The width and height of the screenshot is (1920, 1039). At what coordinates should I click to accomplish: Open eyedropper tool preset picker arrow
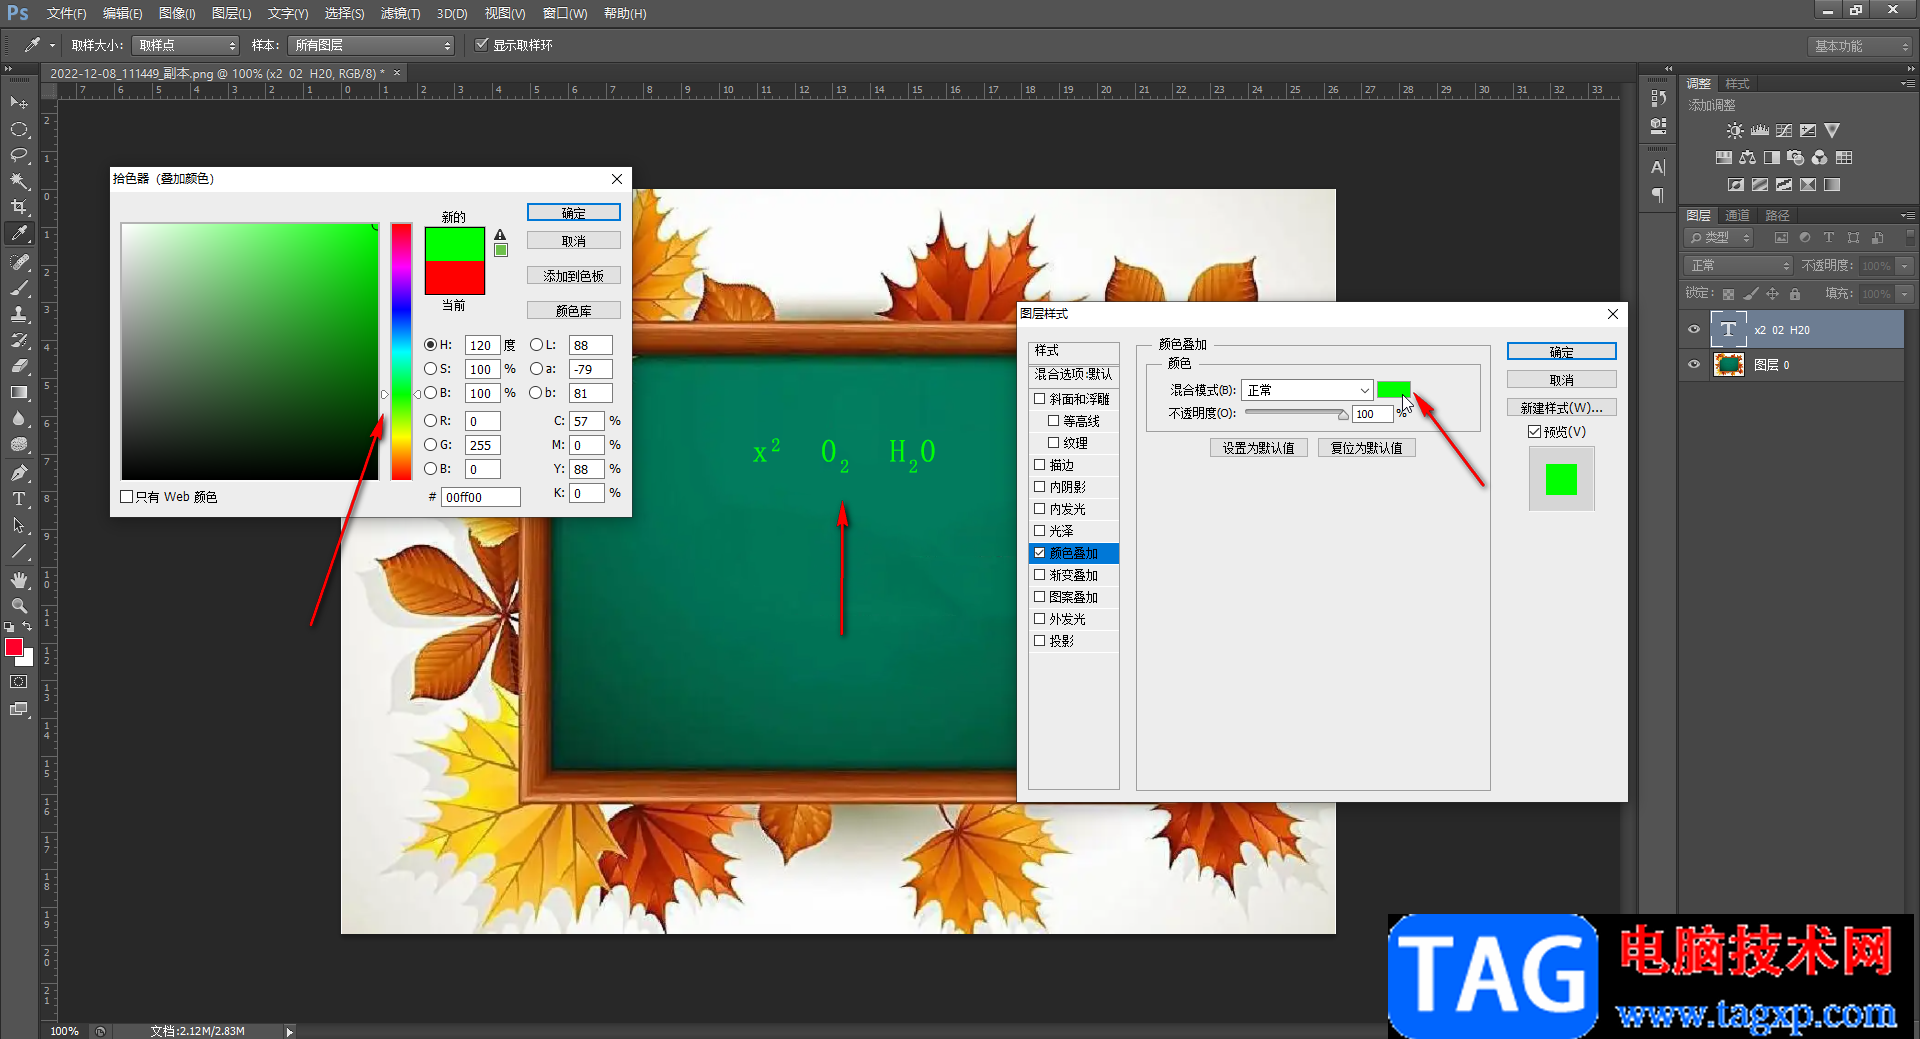[52, 45]
